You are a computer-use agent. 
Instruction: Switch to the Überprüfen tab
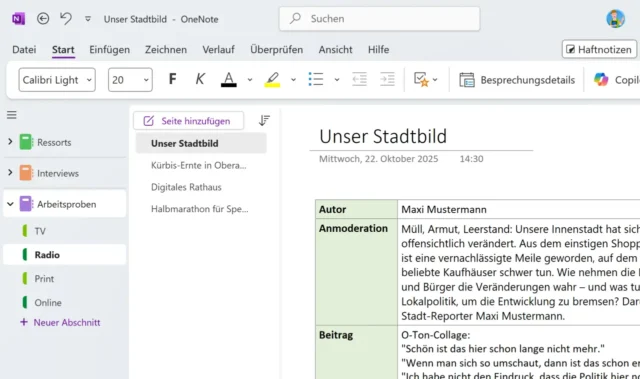point(276,49)
